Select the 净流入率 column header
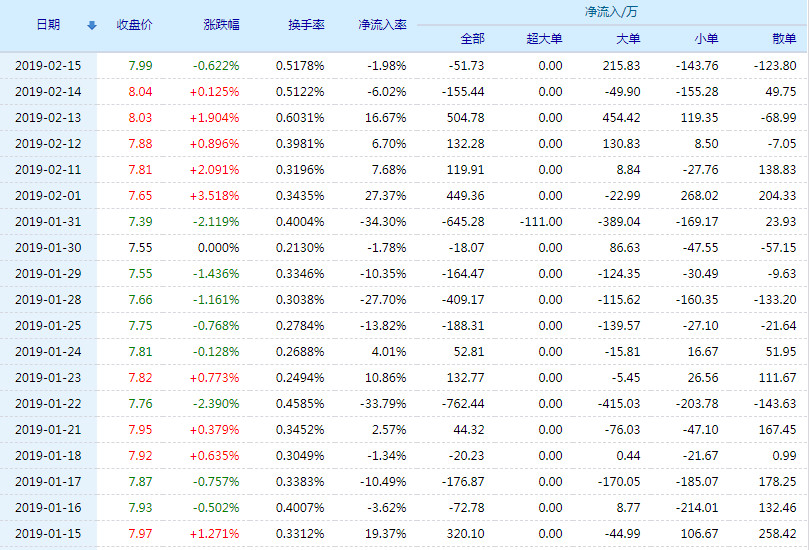The width and height of the screenshot is (812, 550). [382, 24]
